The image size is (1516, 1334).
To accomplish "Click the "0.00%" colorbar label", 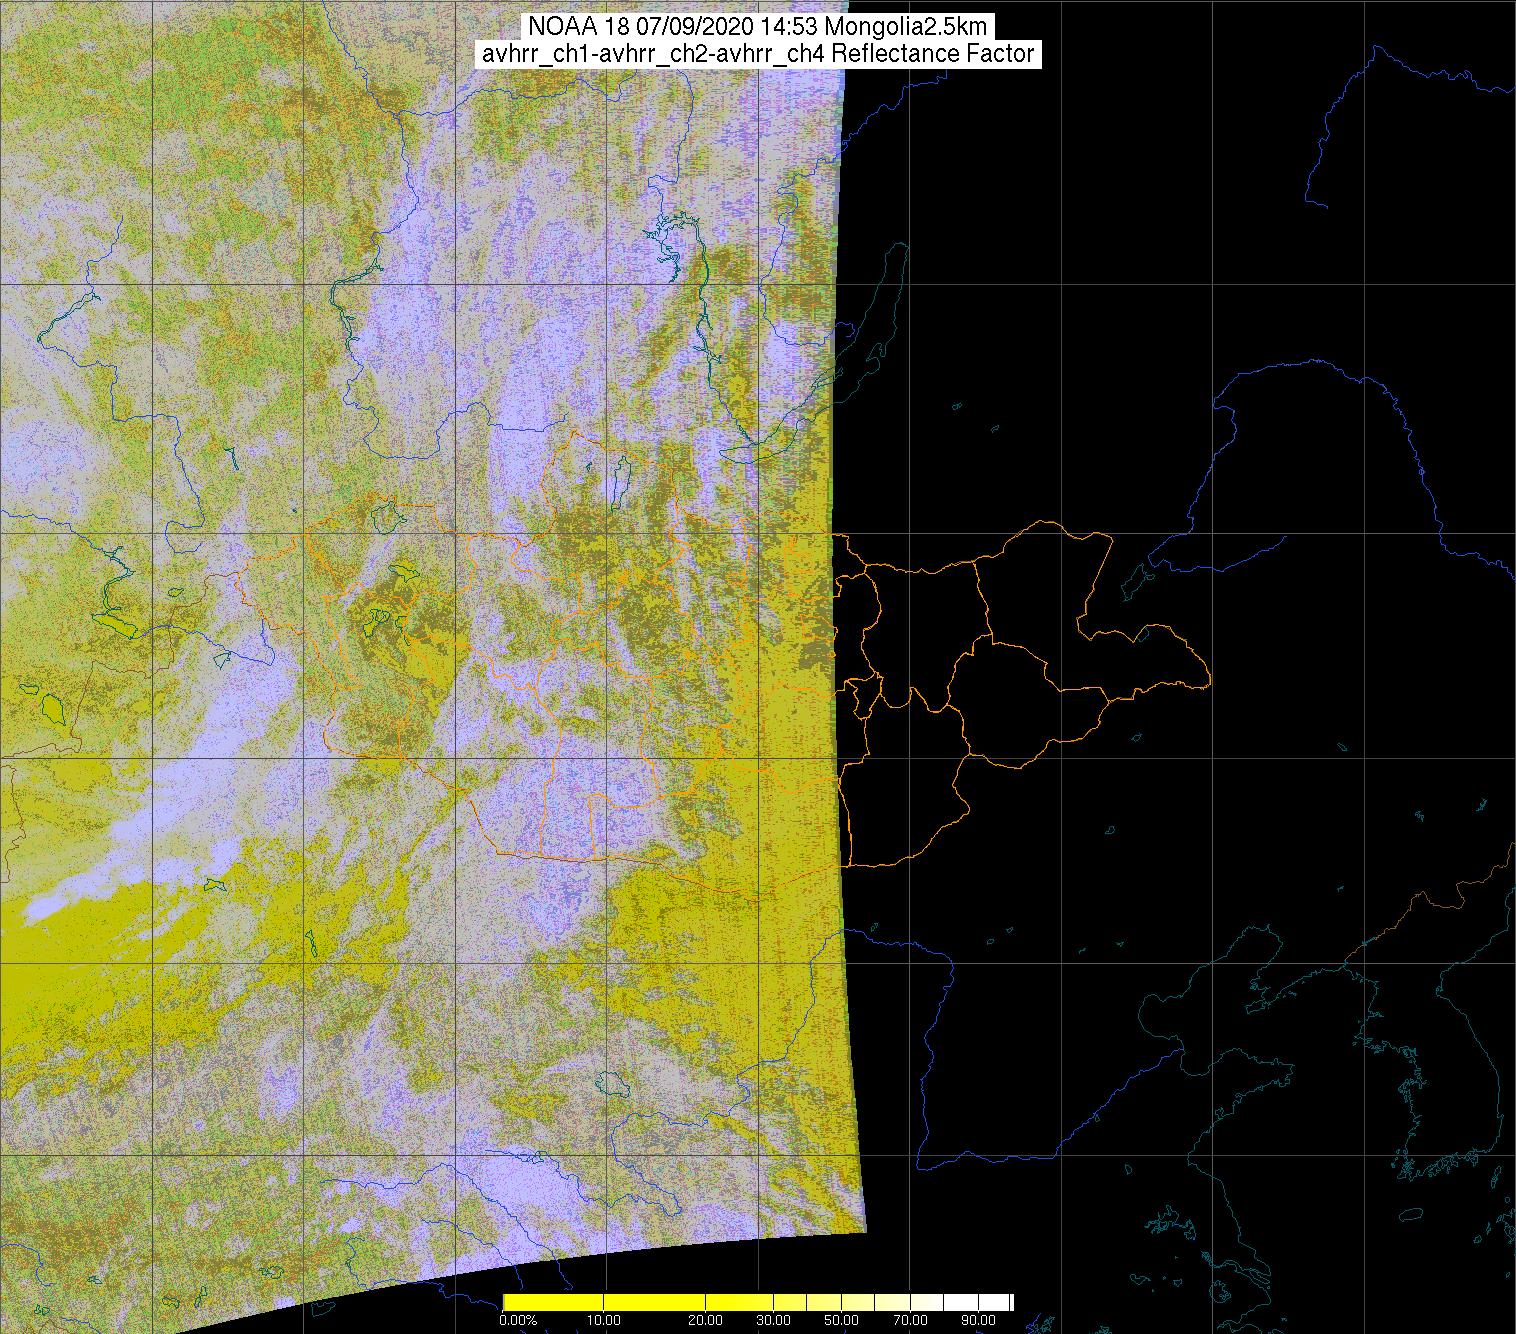I will coord(517,1322).
